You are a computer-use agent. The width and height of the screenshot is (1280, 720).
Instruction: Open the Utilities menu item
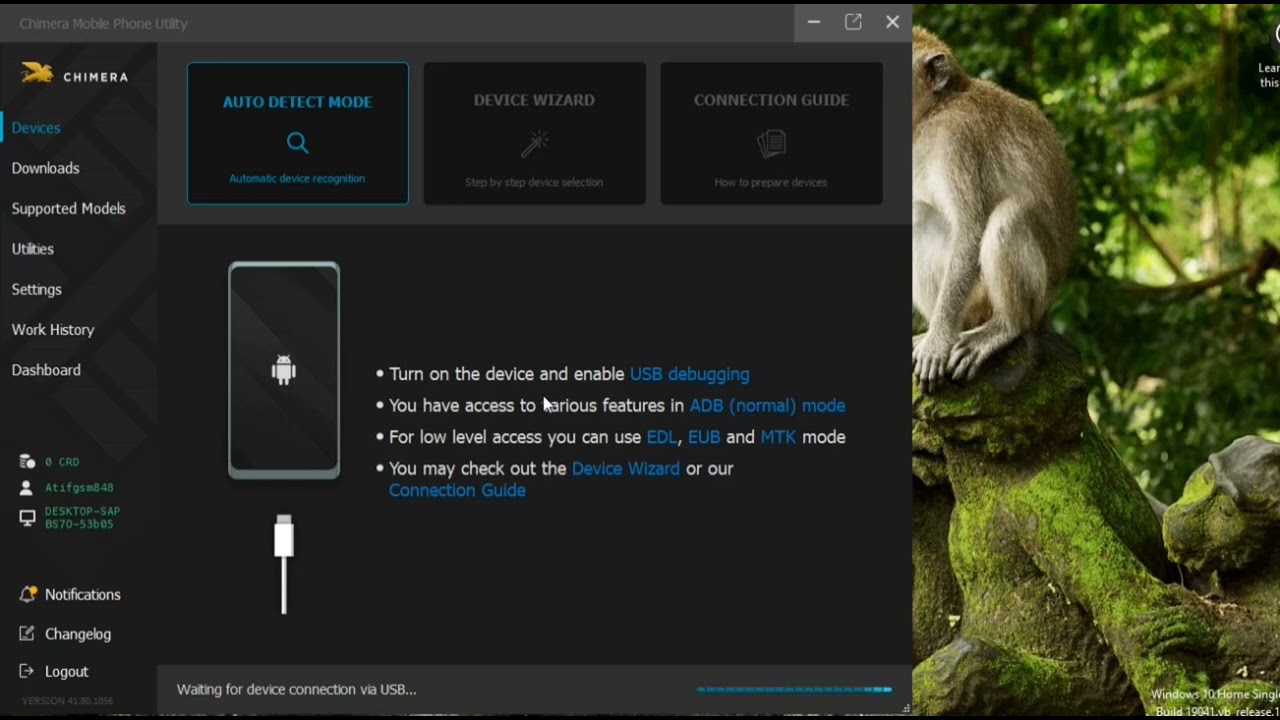pos(32,249)
